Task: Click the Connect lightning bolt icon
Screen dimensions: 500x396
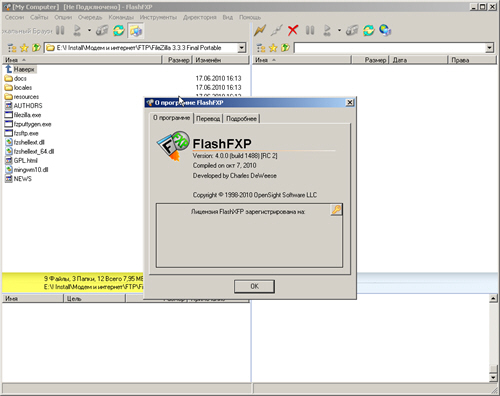Action: point(260,31)
